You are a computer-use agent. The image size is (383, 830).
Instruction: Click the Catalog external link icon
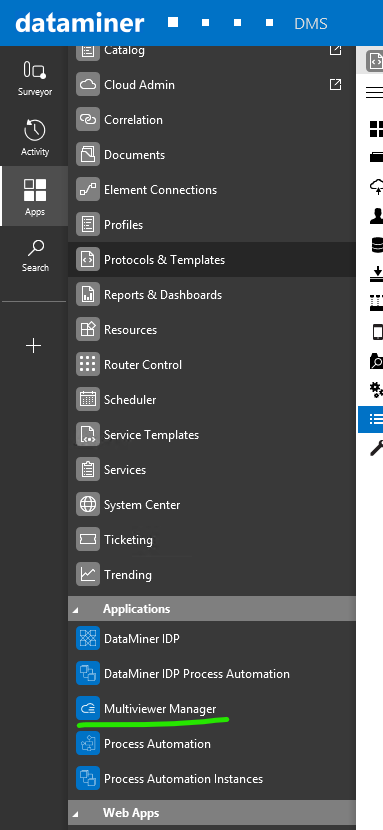pyautogui.click(x=335, y=50)
